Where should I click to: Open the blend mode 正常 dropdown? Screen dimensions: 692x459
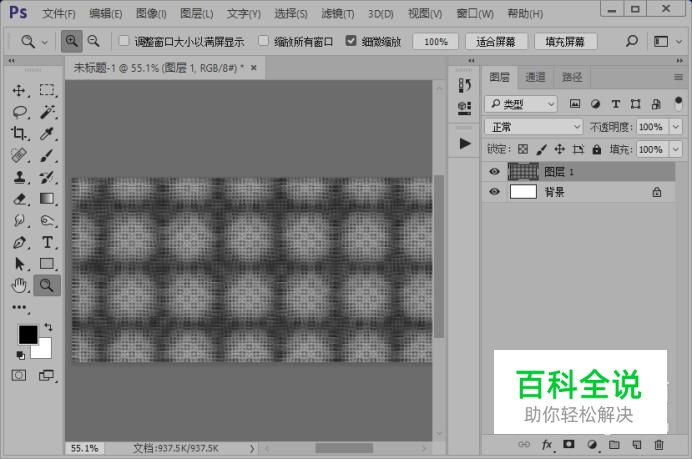pos(534,127)
